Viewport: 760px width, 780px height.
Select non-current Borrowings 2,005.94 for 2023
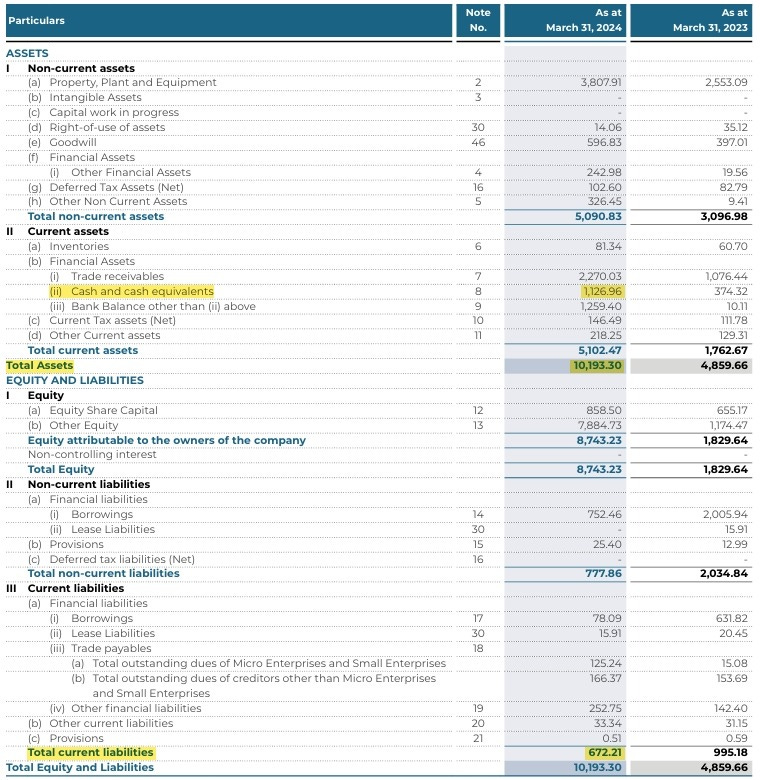(725, 514)
